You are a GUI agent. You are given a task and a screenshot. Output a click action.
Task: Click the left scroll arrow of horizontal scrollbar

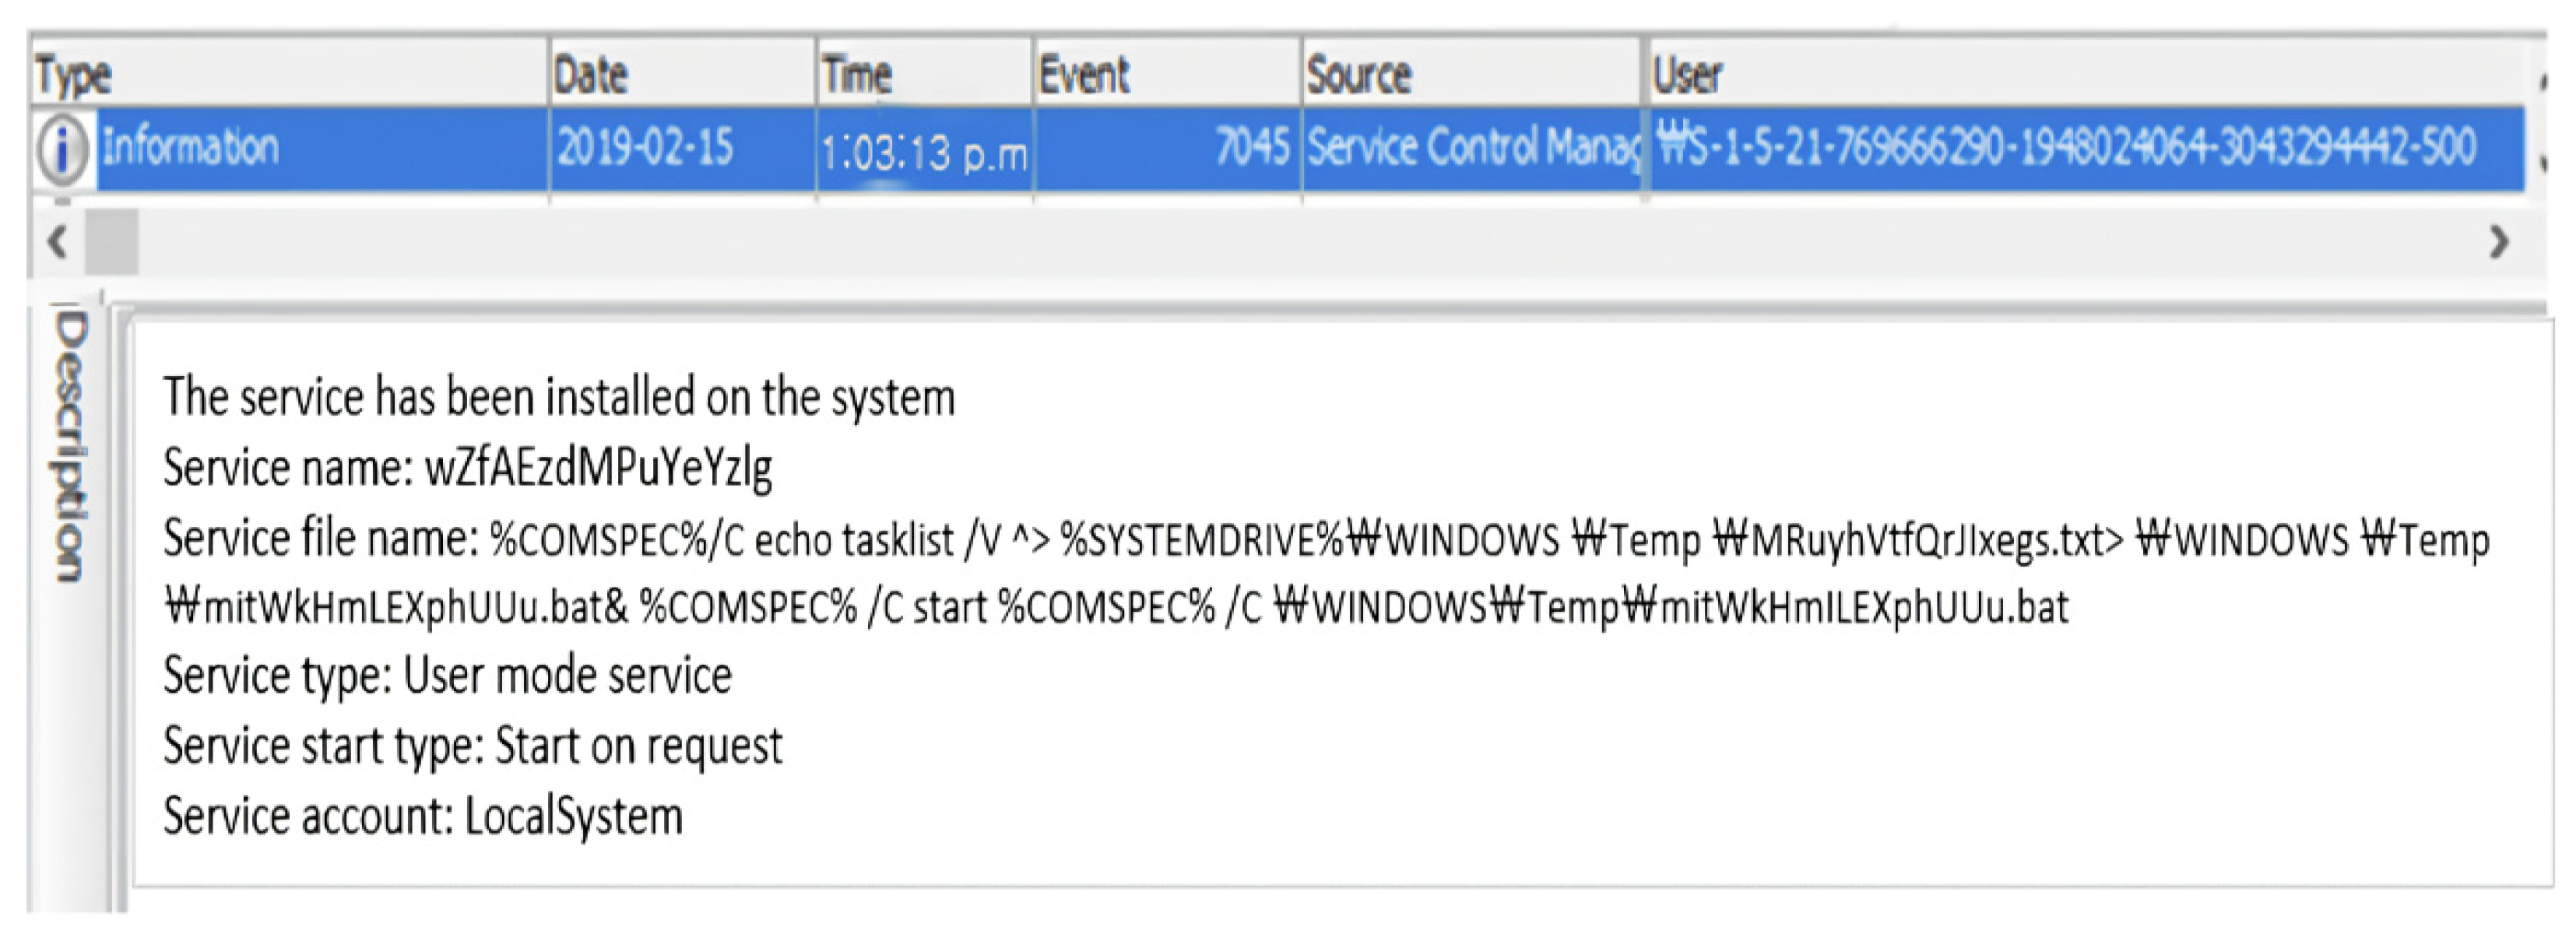tap(58, 242)
